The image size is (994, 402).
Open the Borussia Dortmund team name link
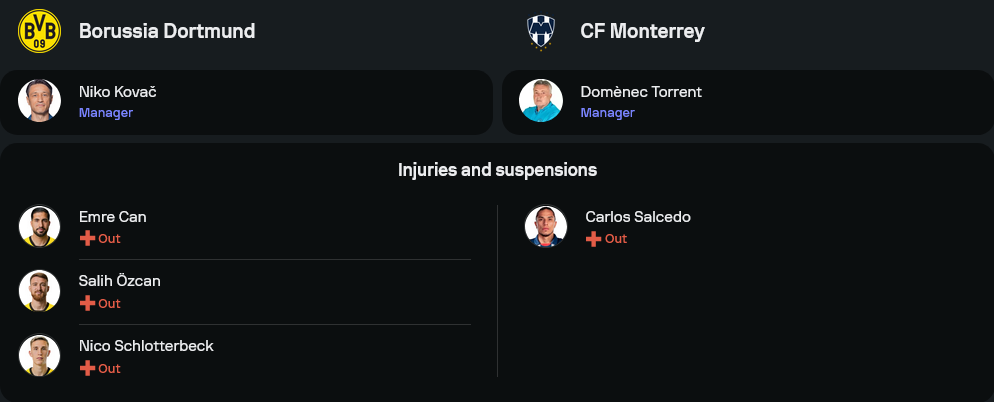pos(167,31)
